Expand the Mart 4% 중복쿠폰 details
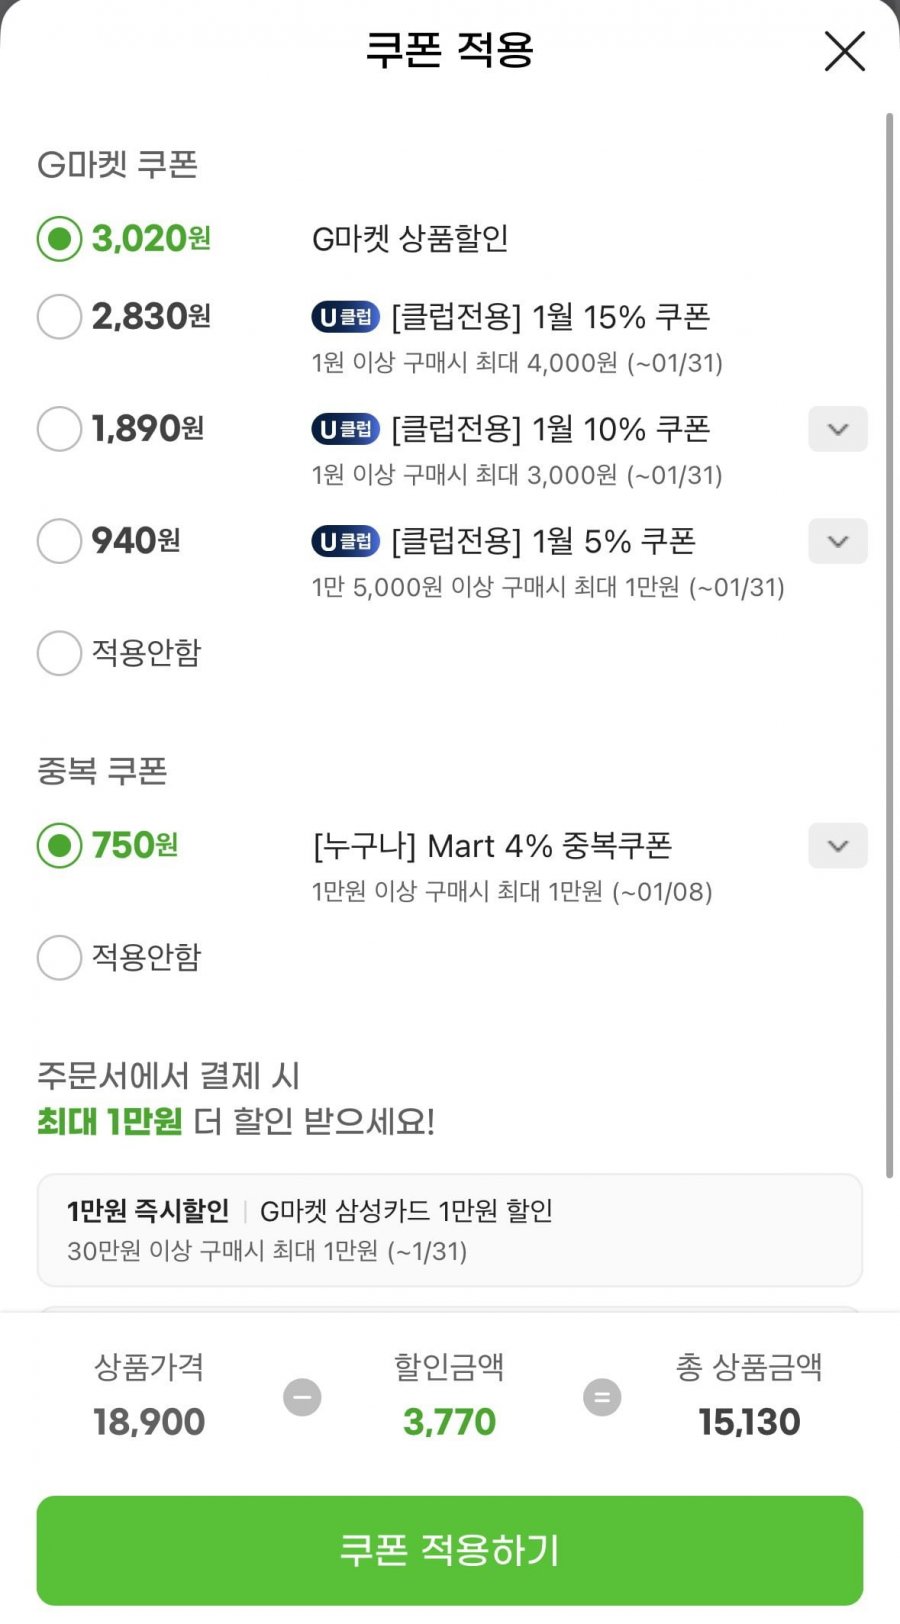Screen dimensions: 900x1624 pos(837,846)
